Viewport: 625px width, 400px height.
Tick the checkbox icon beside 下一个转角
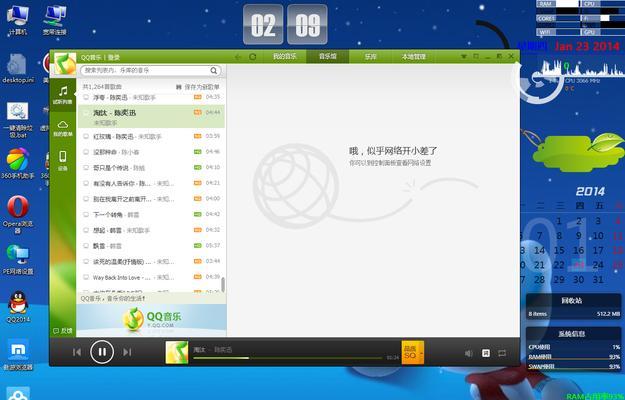point(86,214)
